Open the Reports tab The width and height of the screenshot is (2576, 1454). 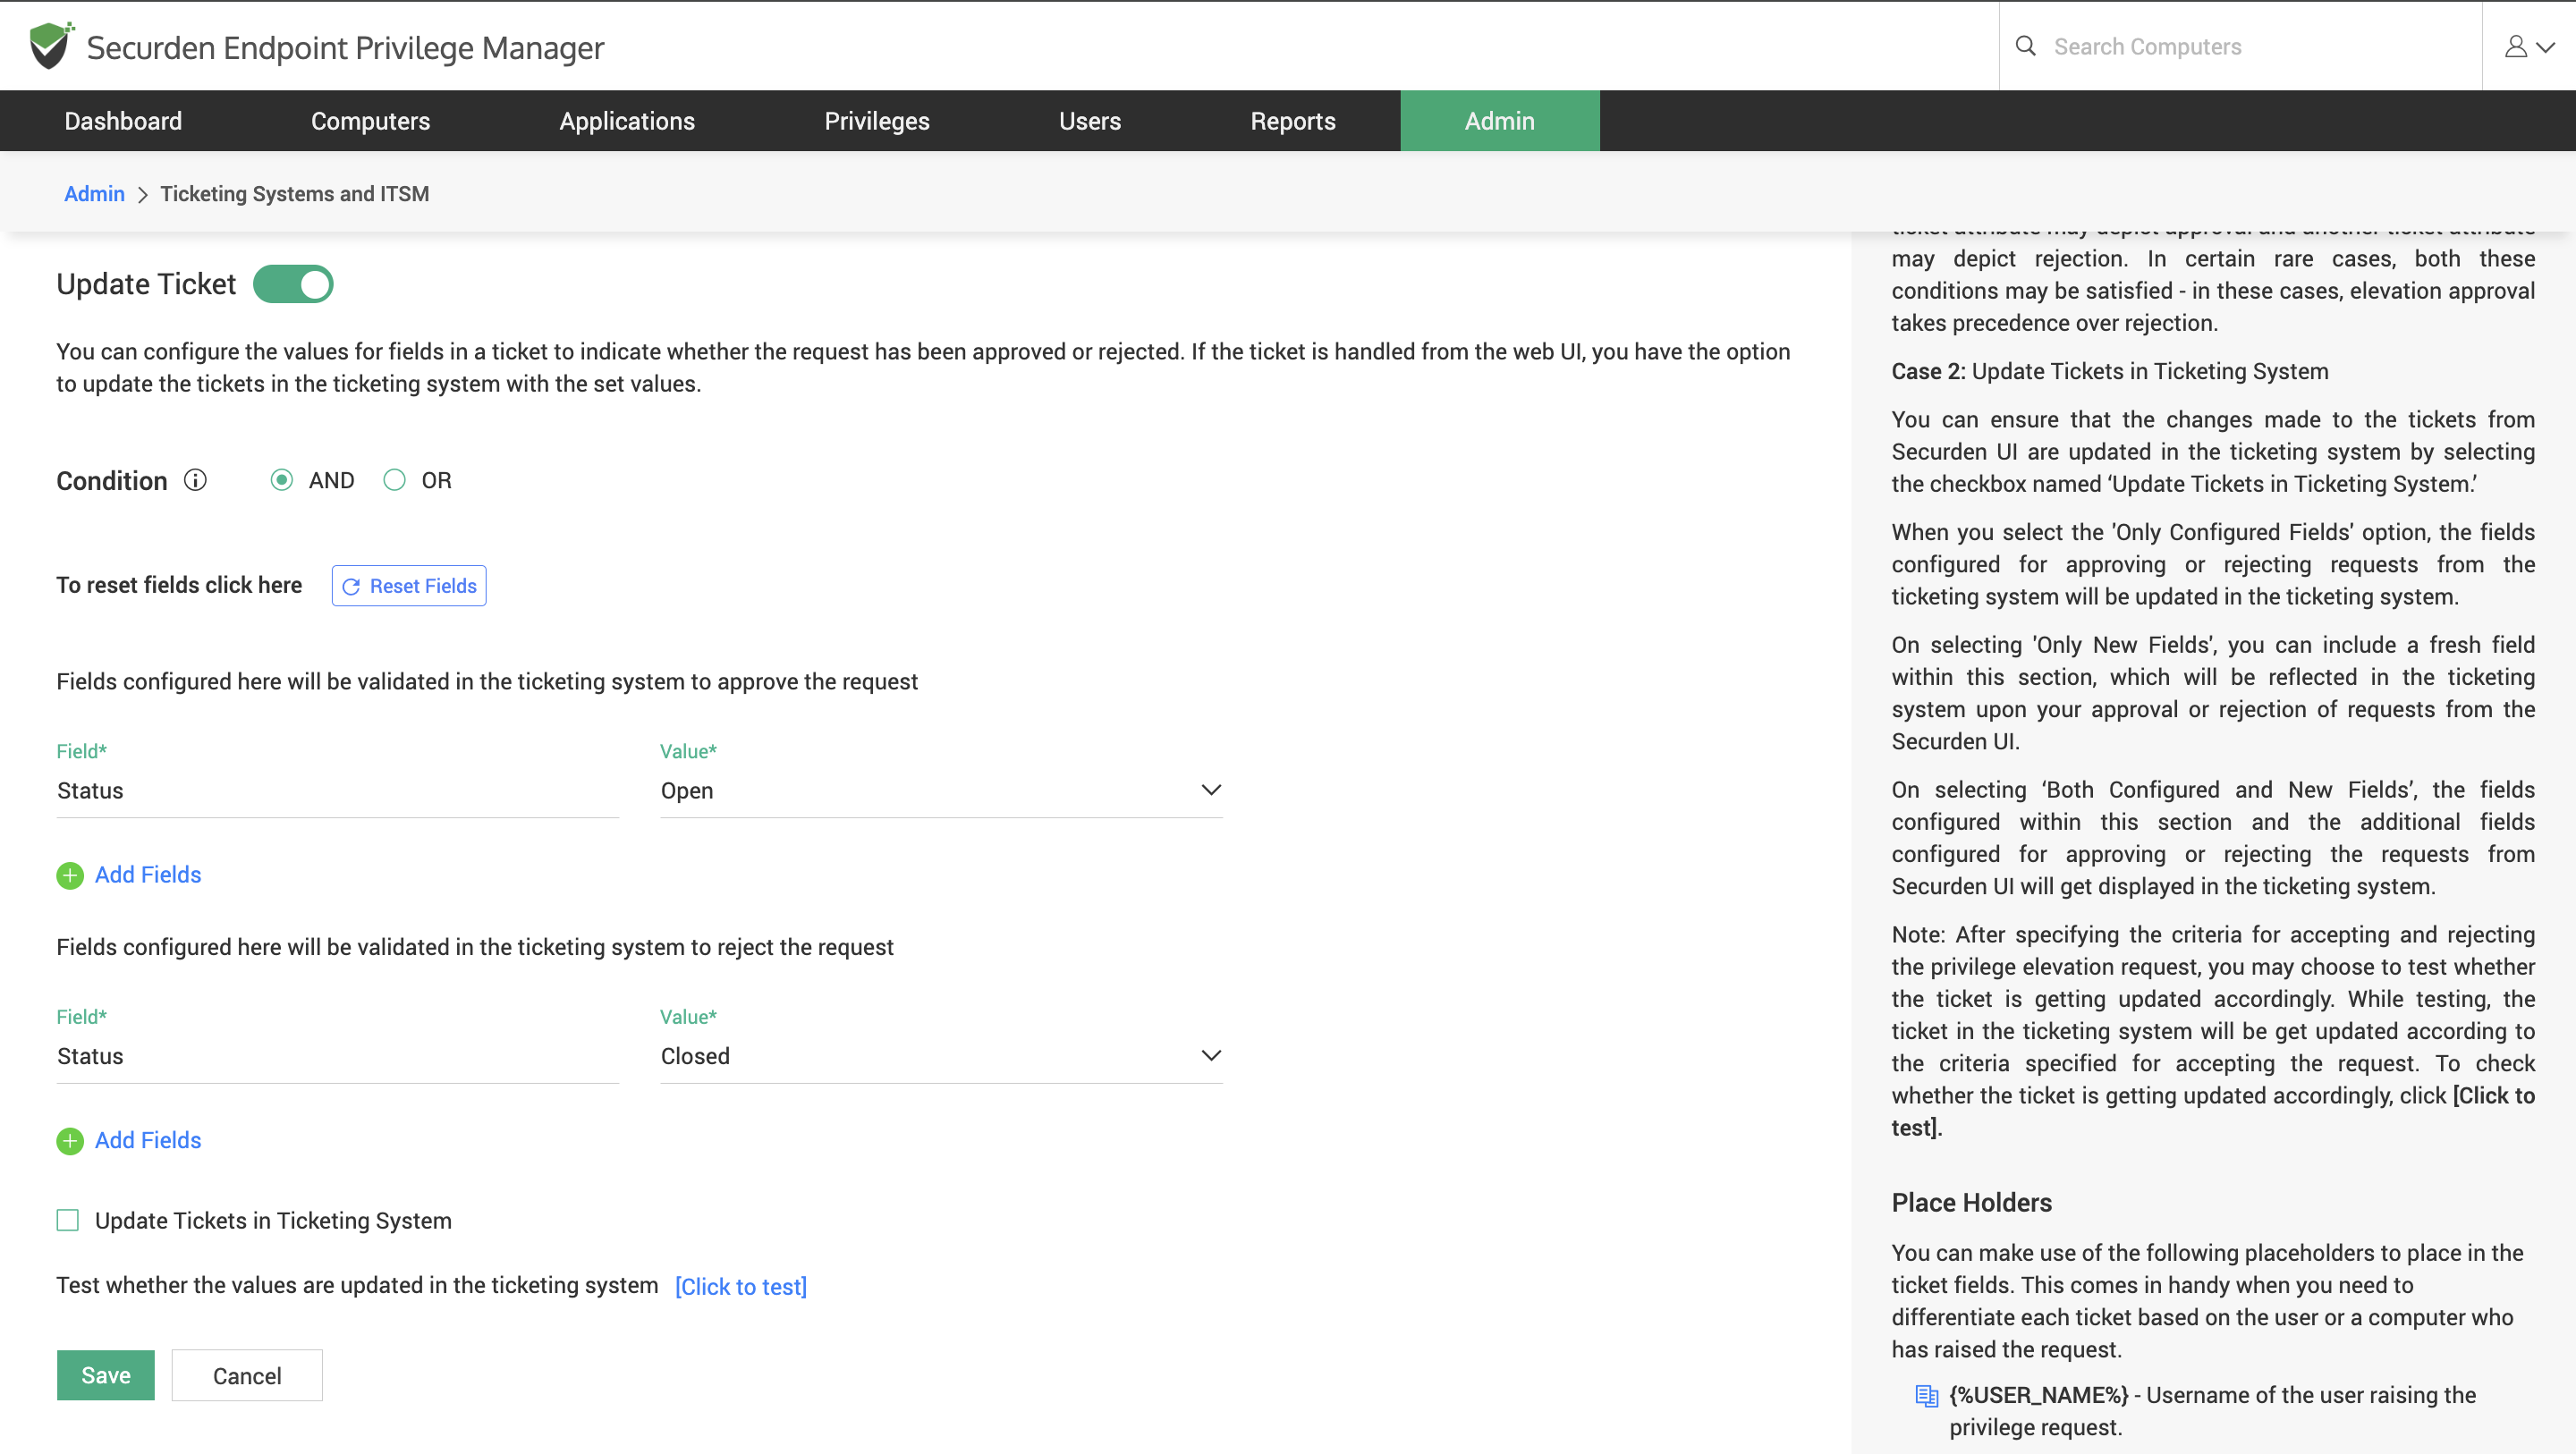[x=1293, y=121]
